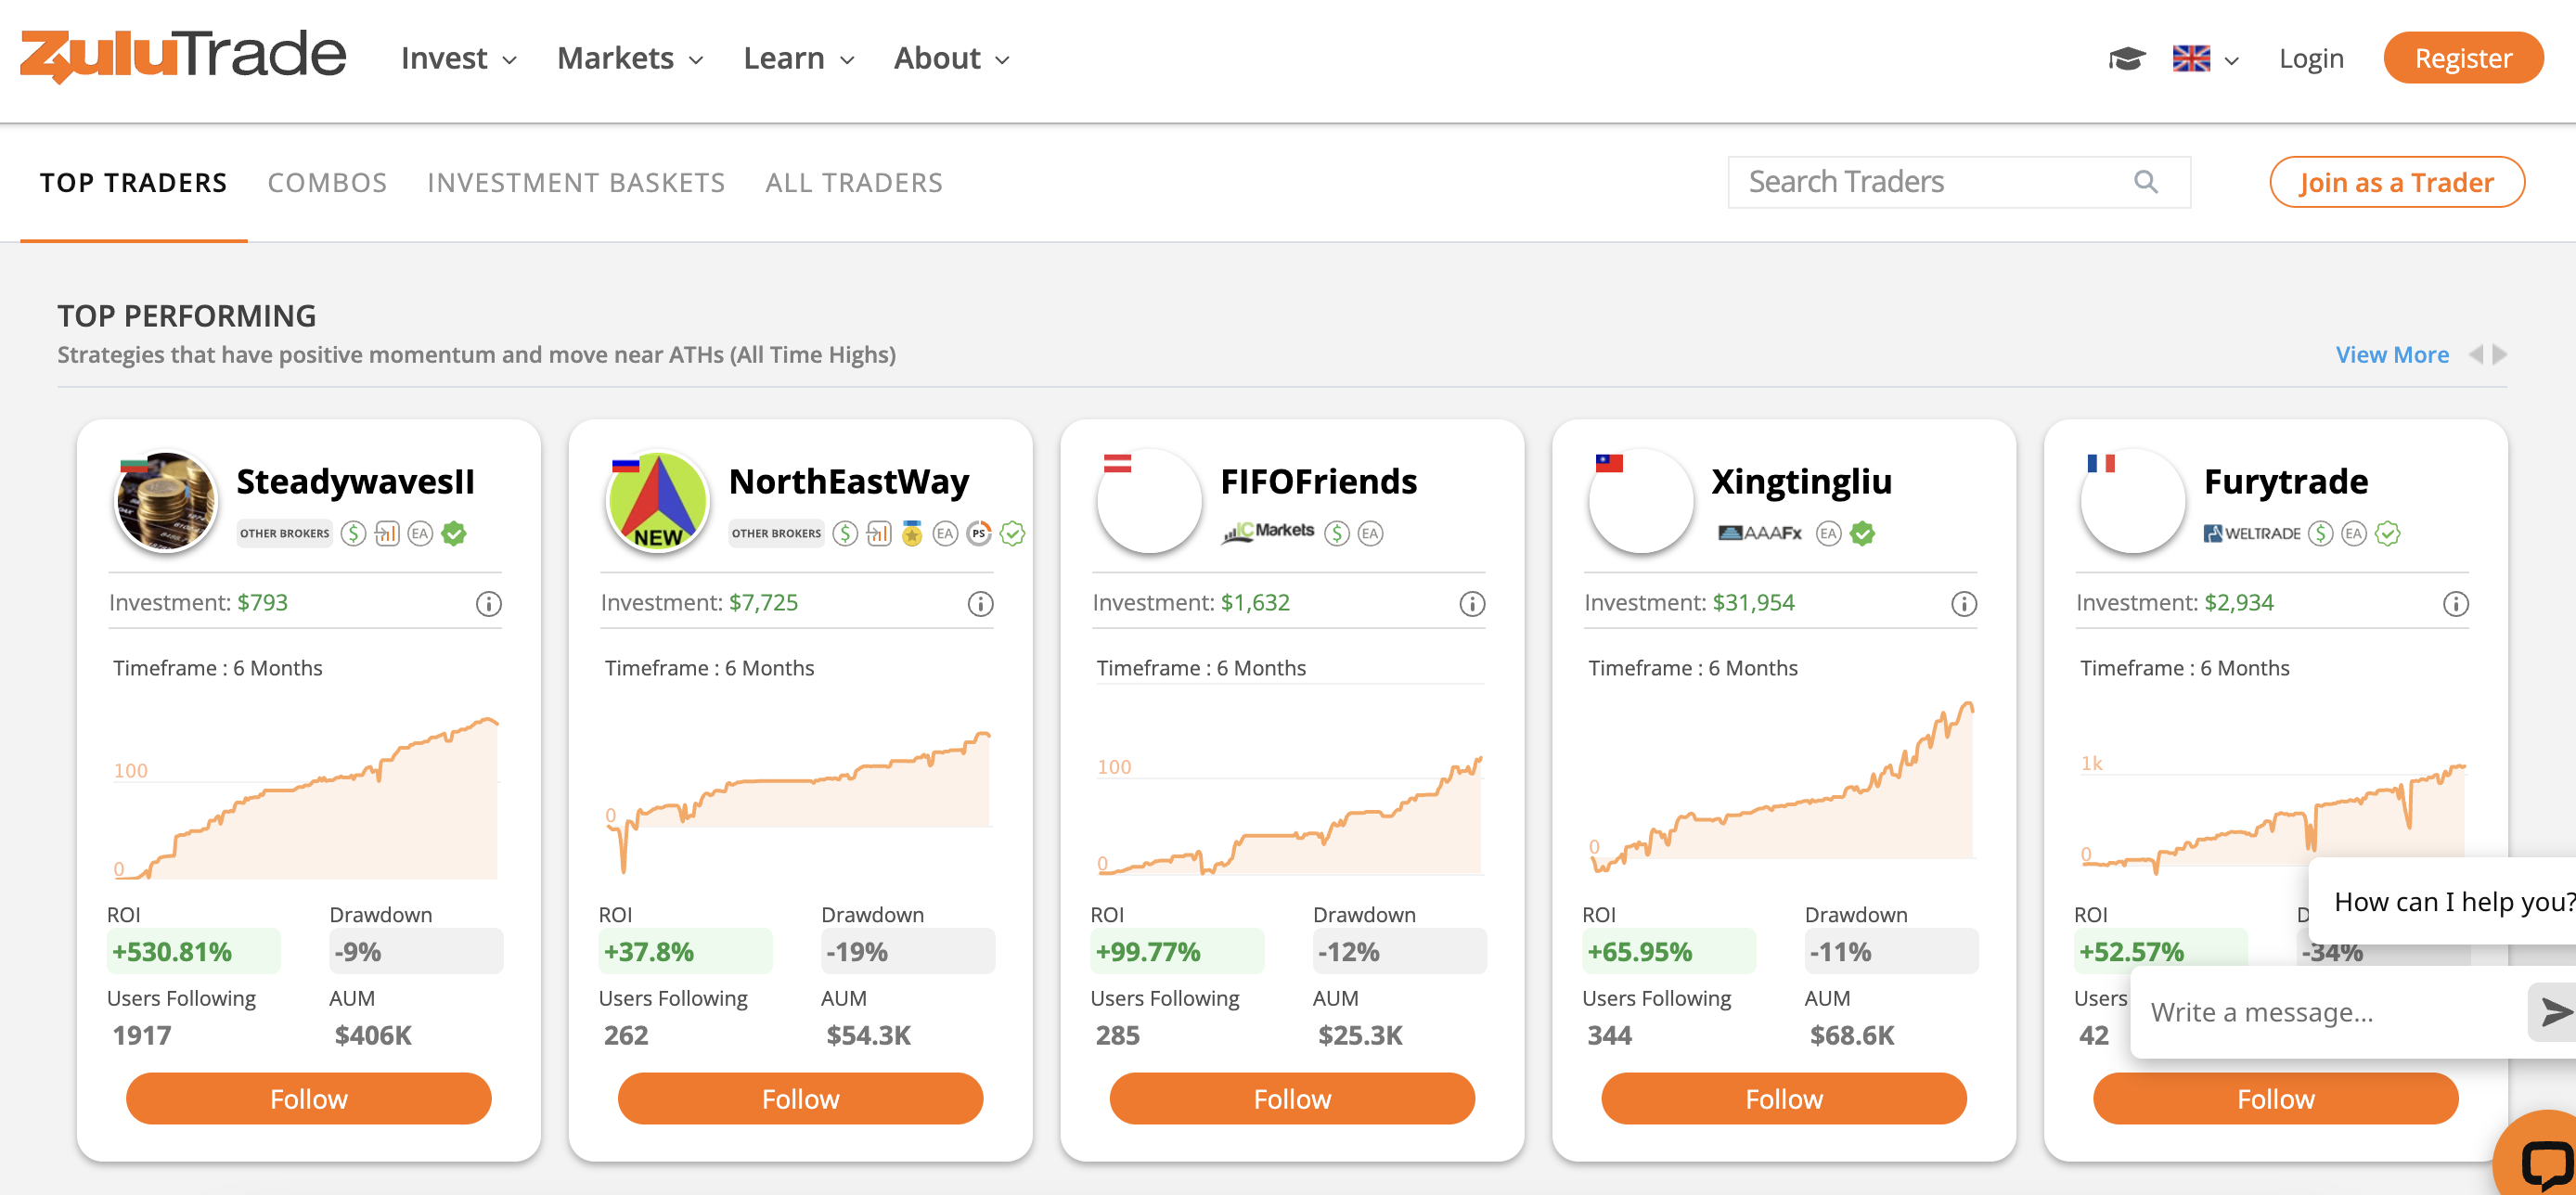2576x1195 pixels.
Task: Click SteadywavesII Other Brokers tag
Action: (x=284, y=533)
